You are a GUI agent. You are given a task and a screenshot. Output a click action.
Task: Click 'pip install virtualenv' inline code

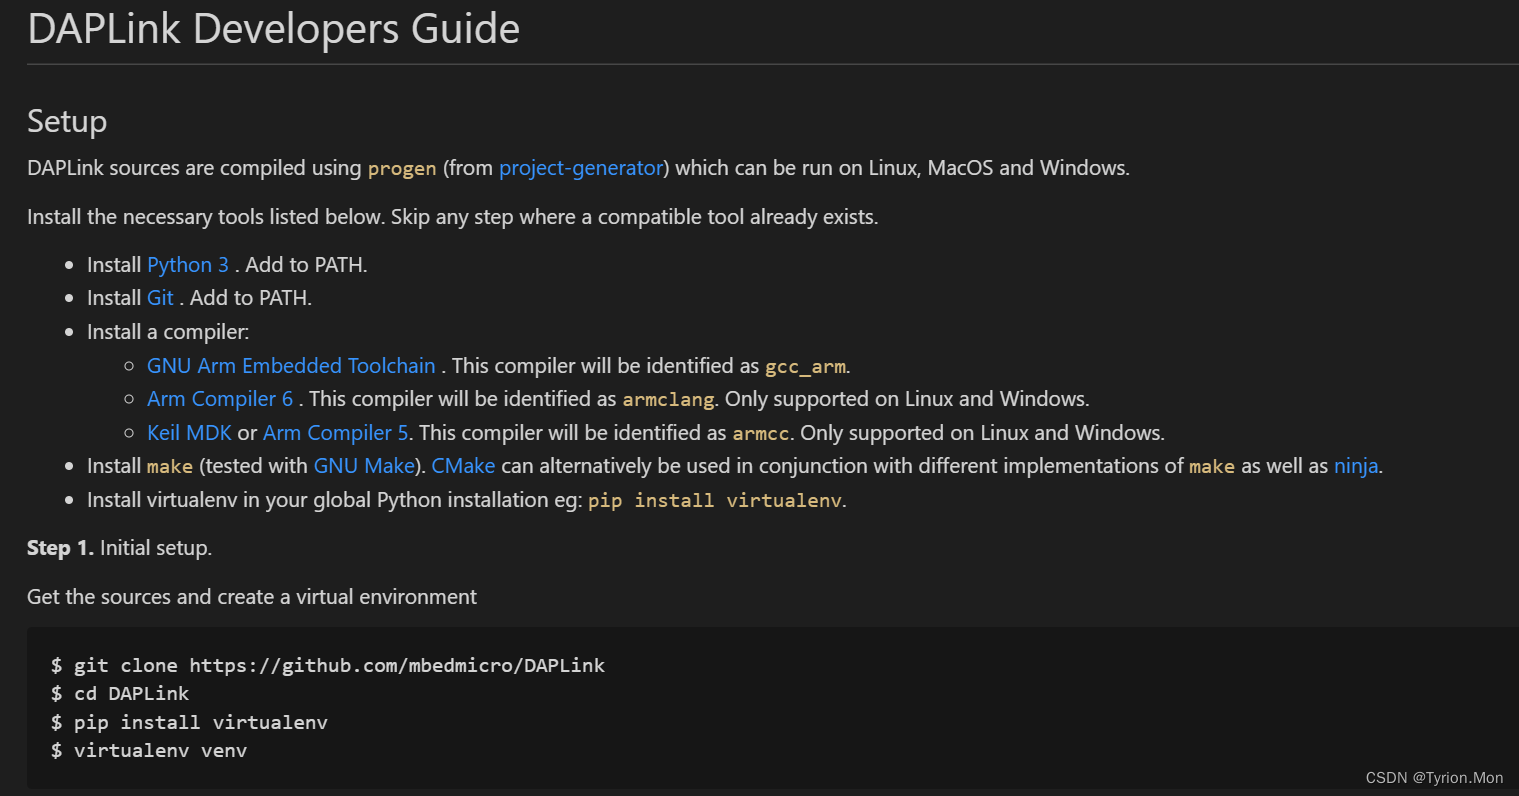point(715,501)
